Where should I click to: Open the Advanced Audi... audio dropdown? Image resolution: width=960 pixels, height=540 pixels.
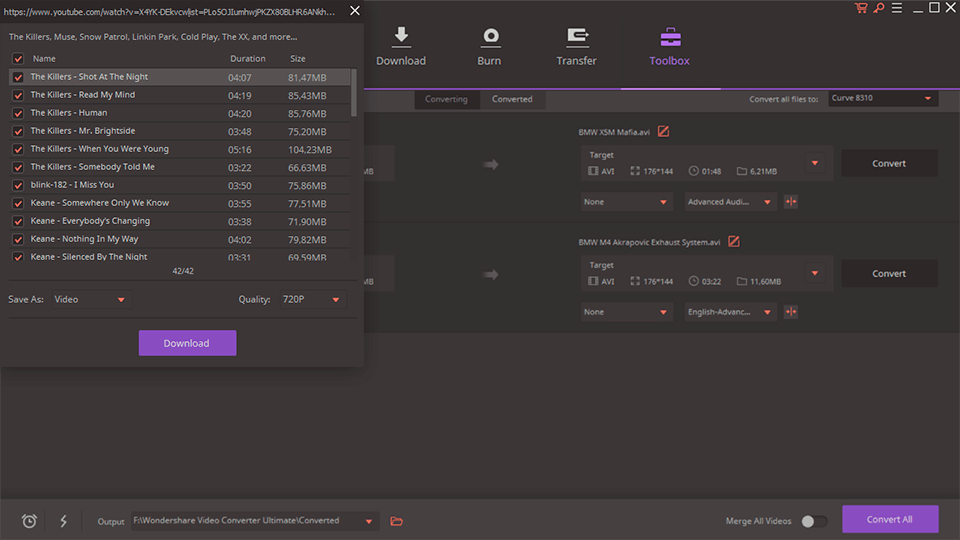click(730, 201)
